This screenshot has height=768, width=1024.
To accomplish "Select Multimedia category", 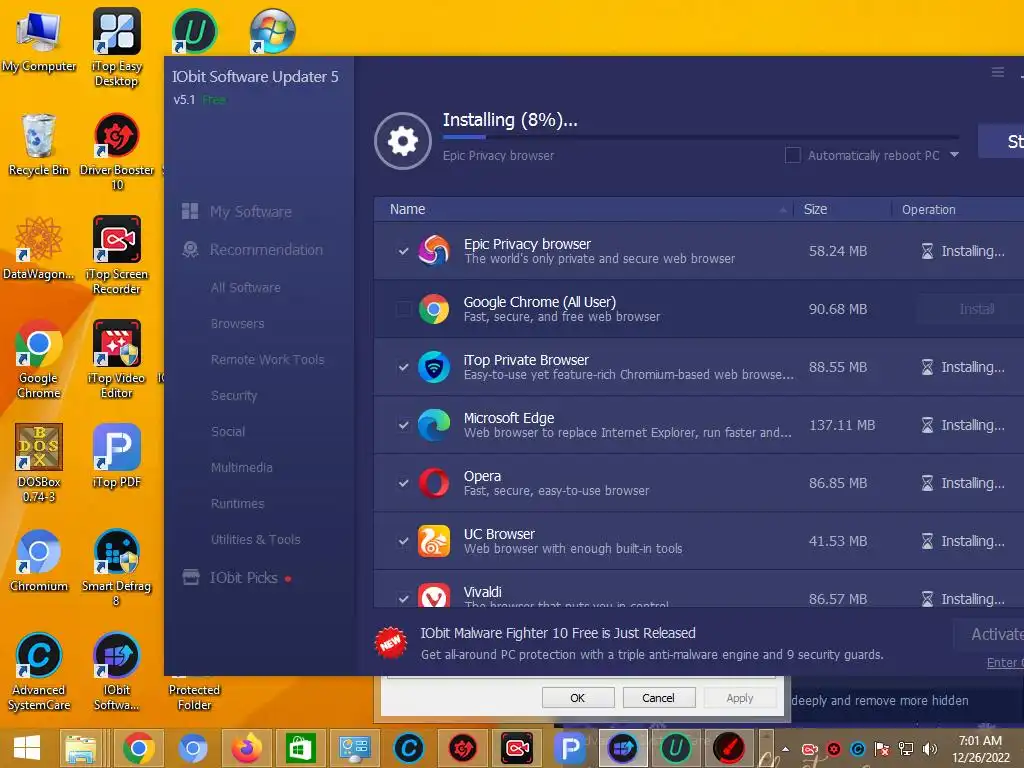I will 242,467.
